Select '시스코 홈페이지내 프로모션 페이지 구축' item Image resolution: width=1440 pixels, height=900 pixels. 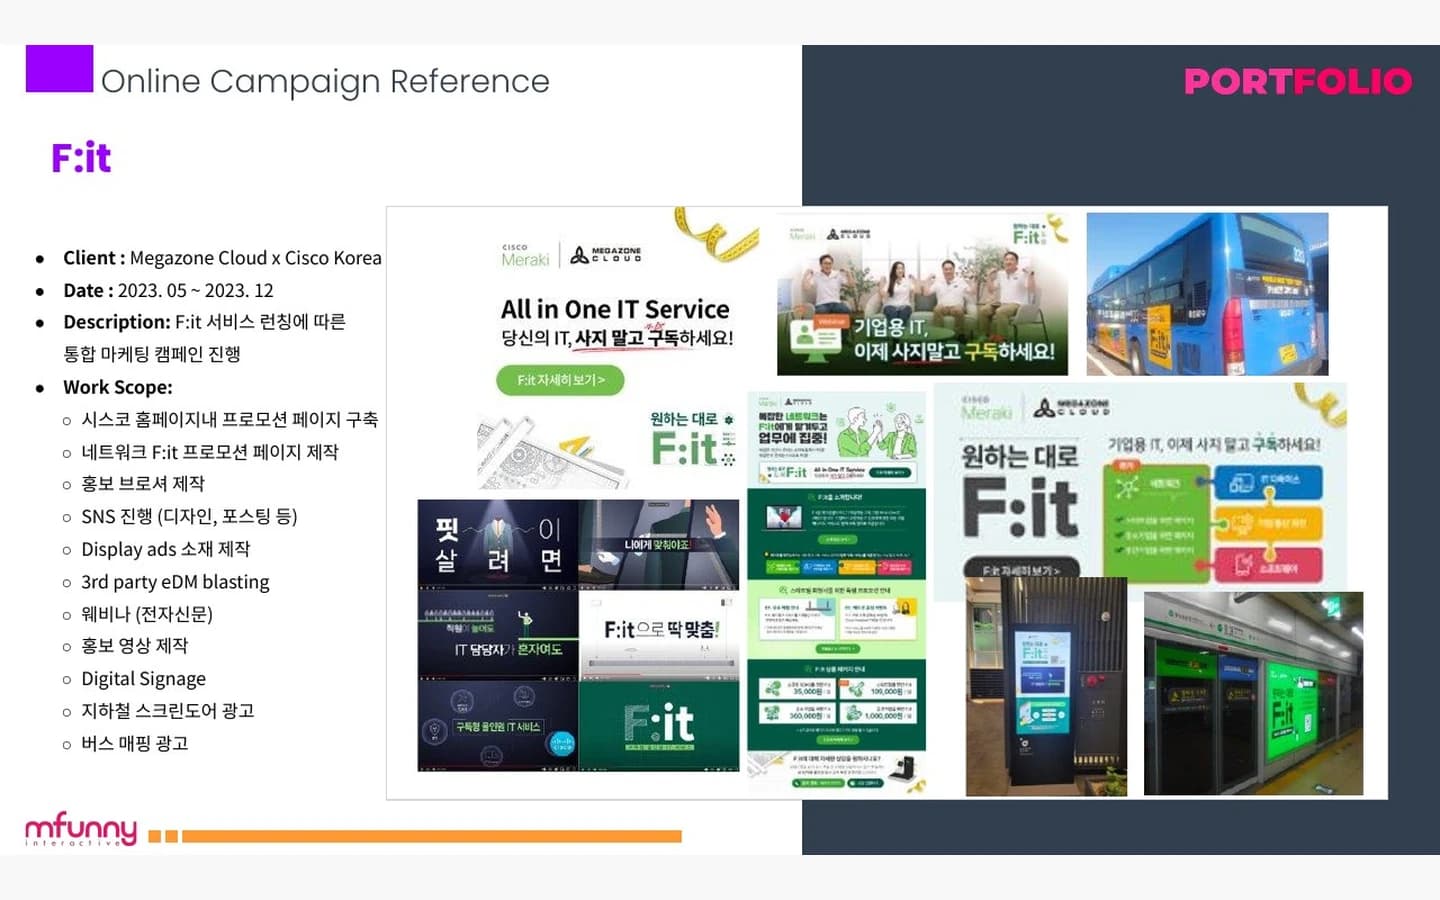point(229,420)
